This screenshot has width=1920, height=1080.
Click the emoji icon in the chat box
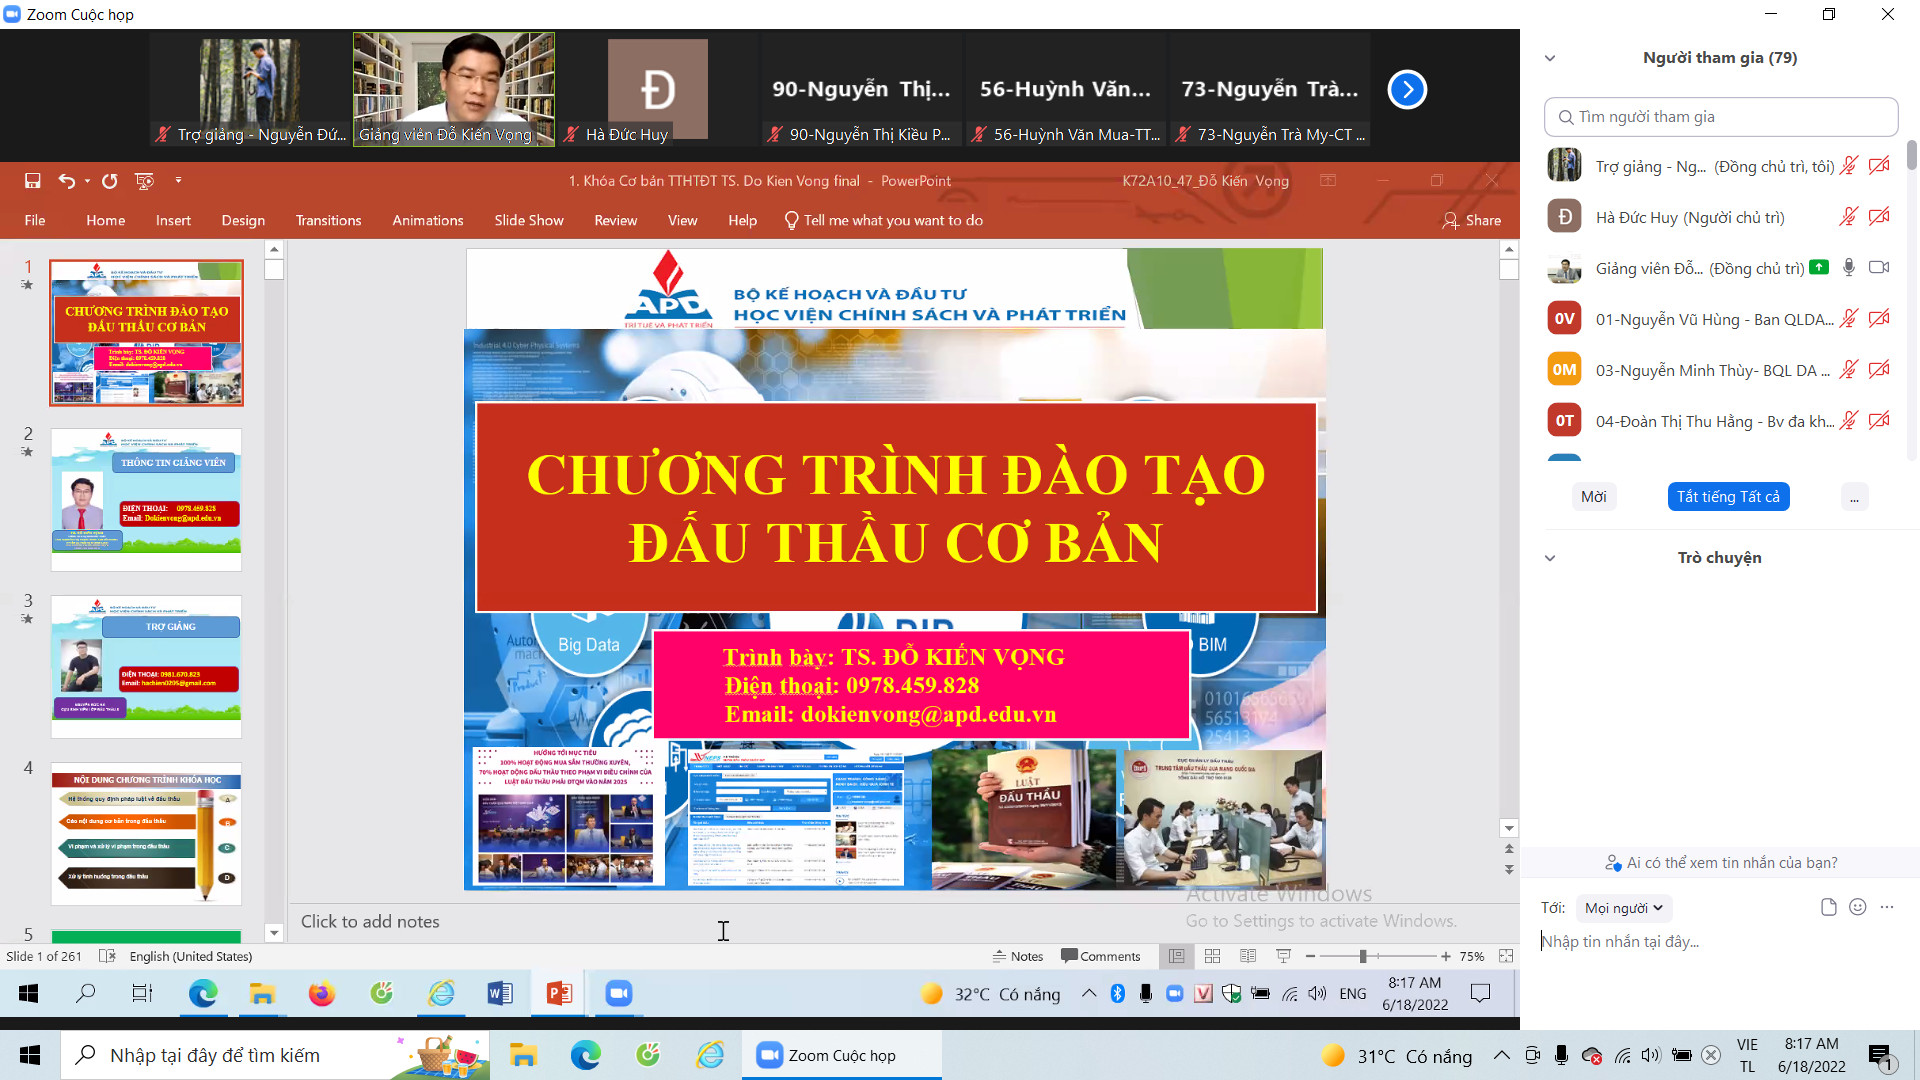(x=1858, y=907)
